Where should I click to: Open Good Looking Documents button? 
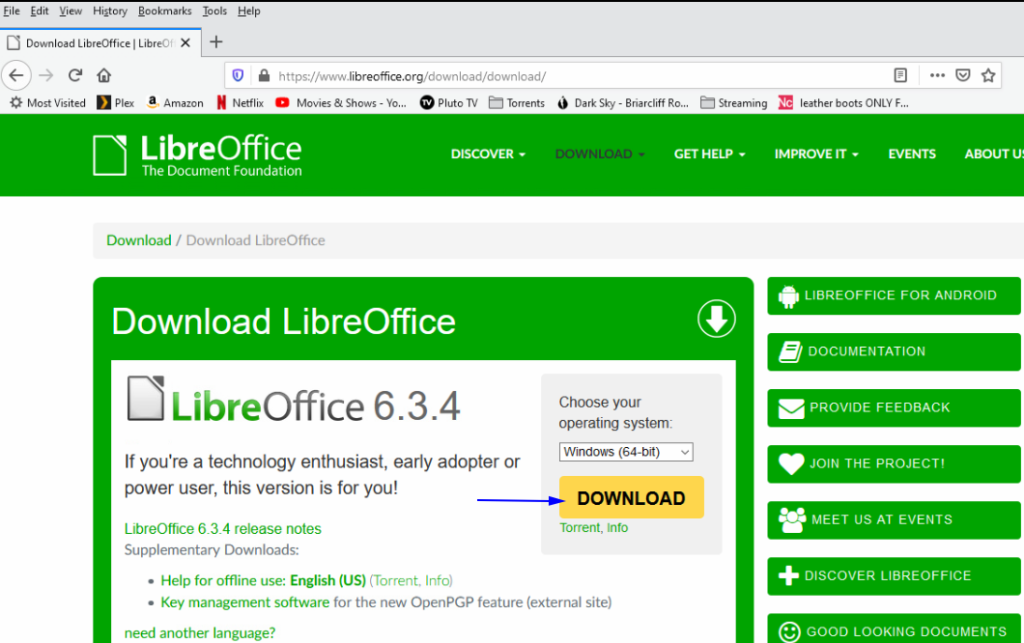point(894,629)
